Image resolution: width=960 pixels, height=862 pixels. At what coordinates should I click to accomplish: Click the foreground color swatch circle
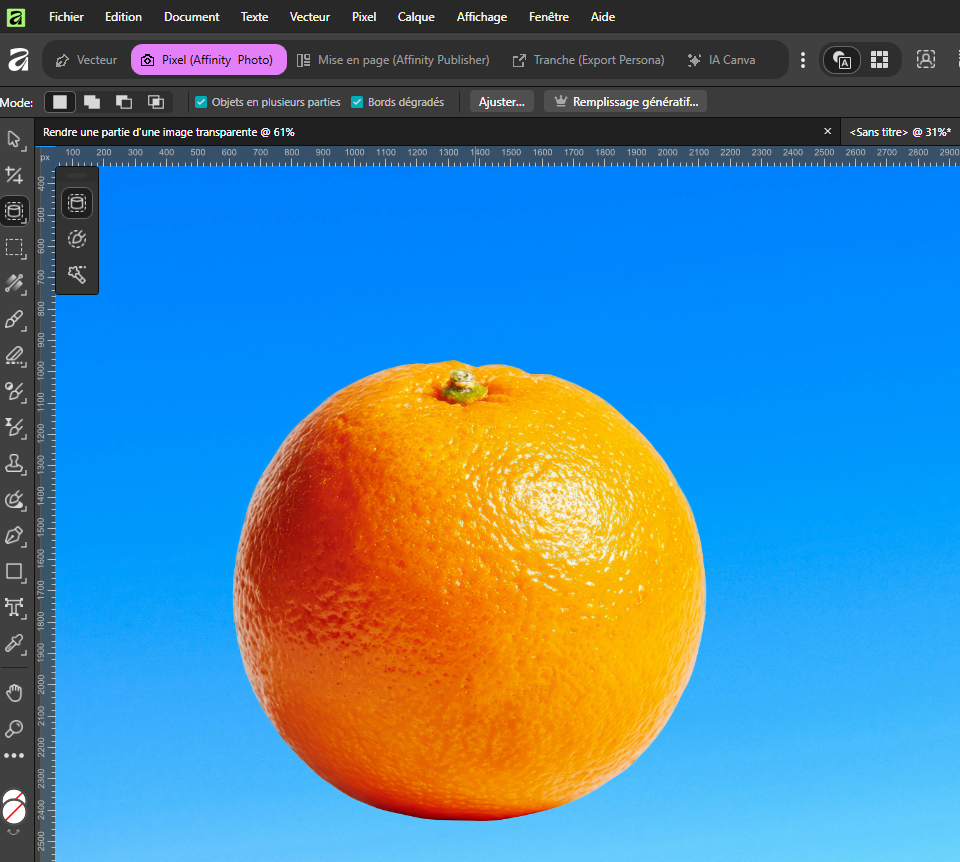pos(14,805)
